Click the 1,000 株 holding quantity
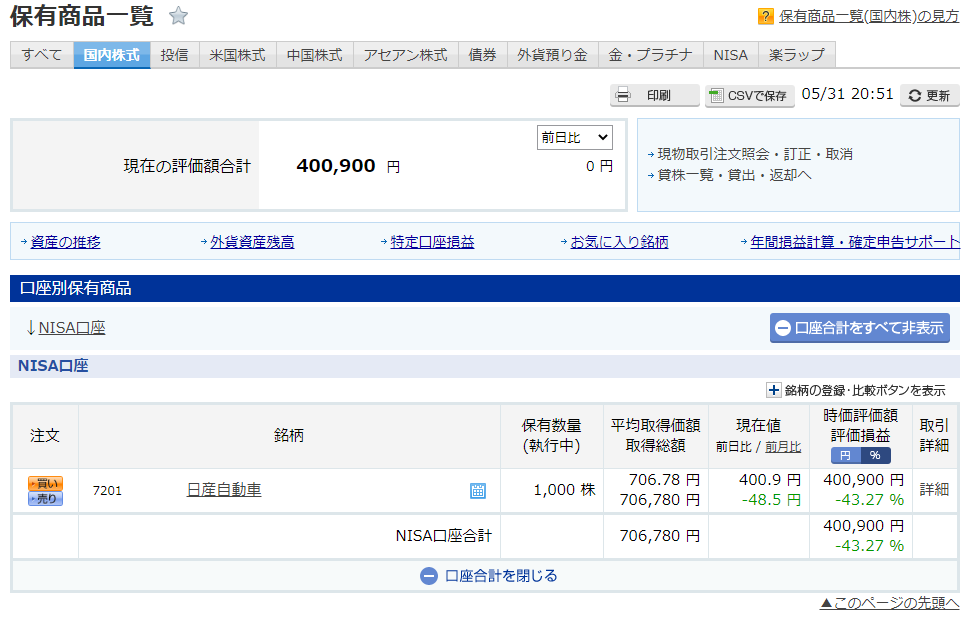This screenshot has width=969, height=623. coord(564,490)
